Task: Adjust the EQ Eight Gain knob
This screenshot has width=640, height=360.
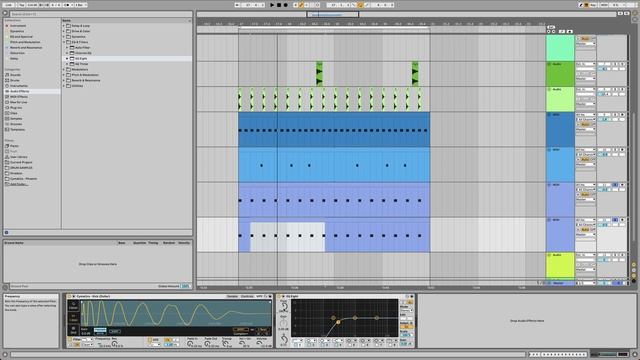Action: pos(283,323)
